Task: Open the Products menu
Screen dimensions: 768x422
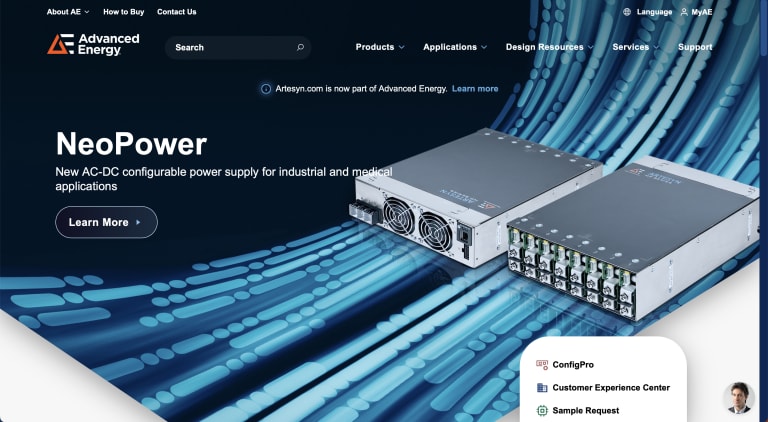Action: point(380,47)
